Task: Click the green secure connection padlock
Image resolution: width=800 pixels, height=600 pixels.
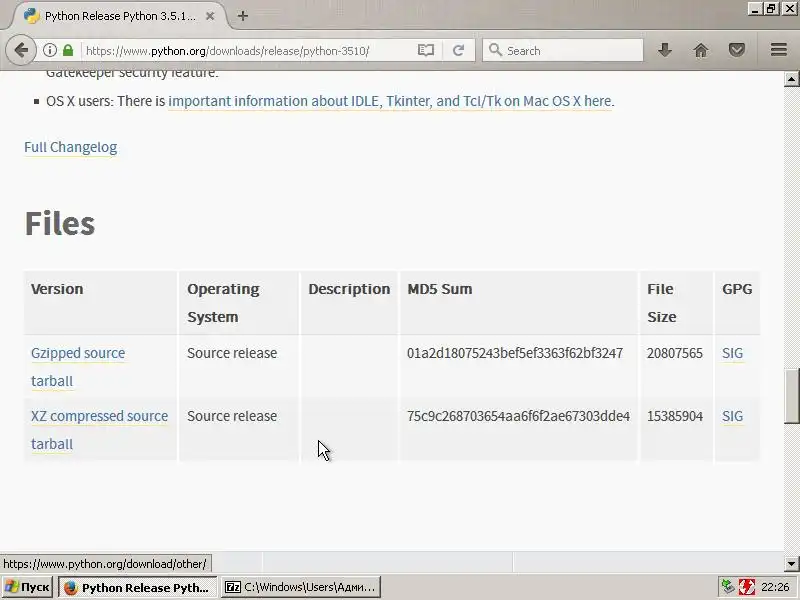Action: coord(68,50)
